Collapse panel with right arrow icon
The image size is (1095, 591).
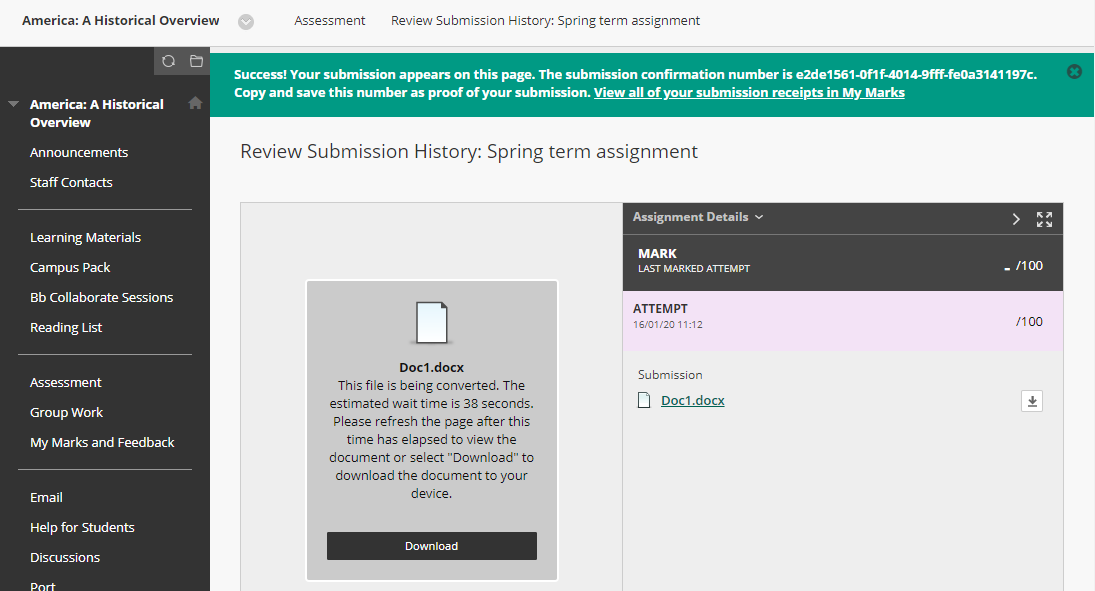(1016, 219)
